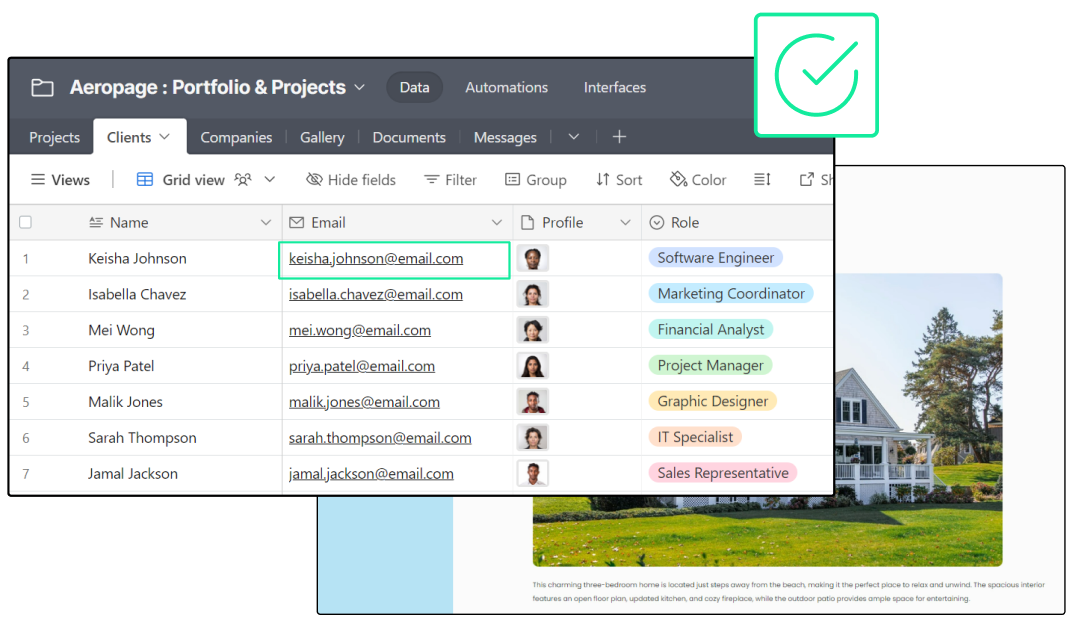Switch to the Projects table tab

point(54,137)
